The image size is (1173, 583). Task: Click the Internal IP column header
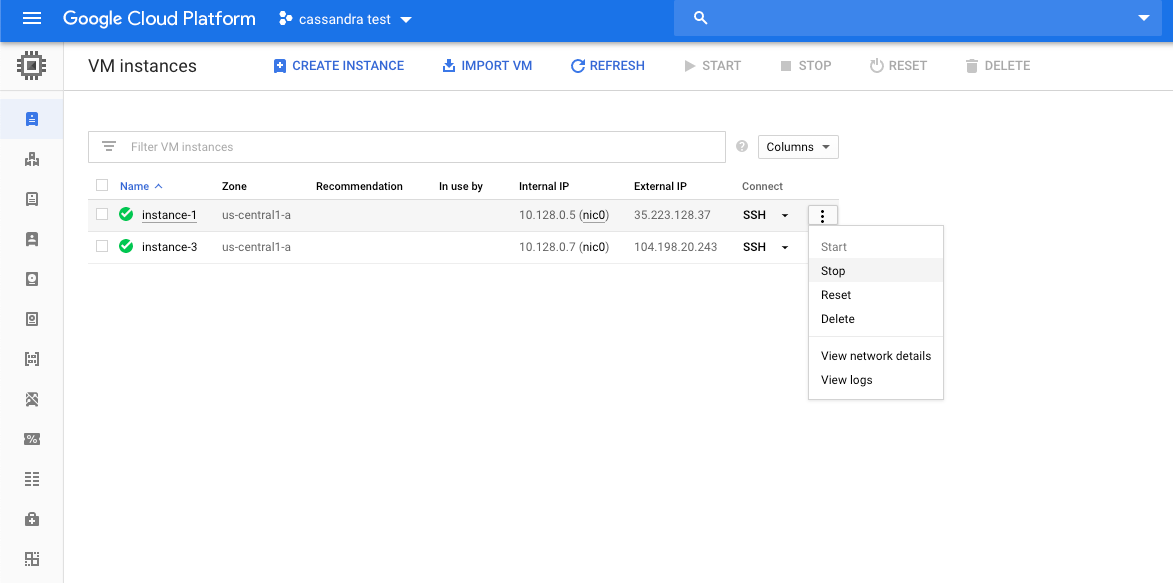(545, 186)
